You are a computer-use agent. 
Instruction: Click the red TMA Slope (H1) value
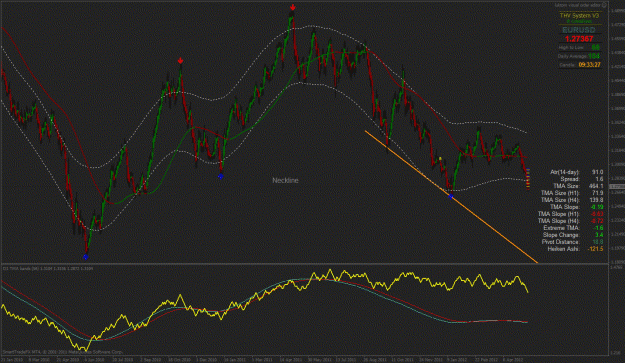(597, 214)
